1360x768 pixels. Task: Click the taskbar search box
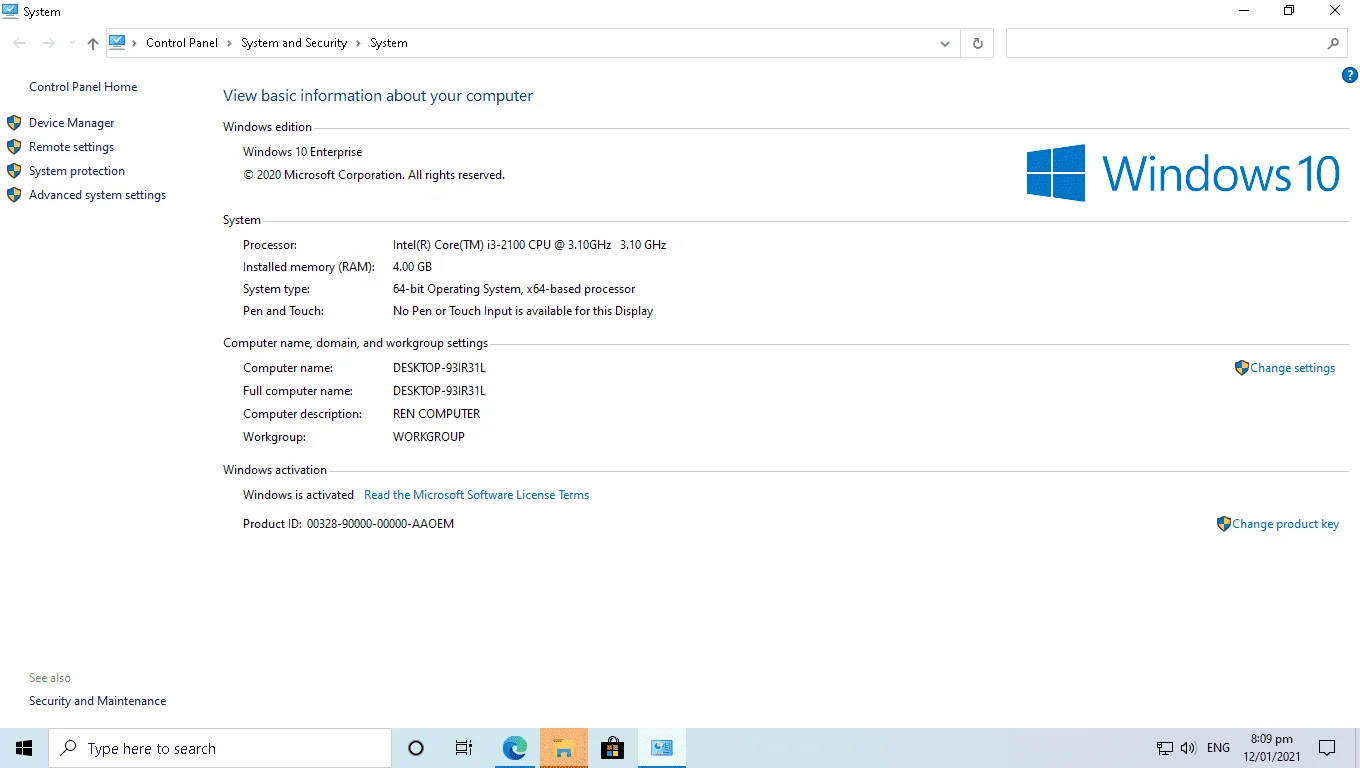(220, 748)
